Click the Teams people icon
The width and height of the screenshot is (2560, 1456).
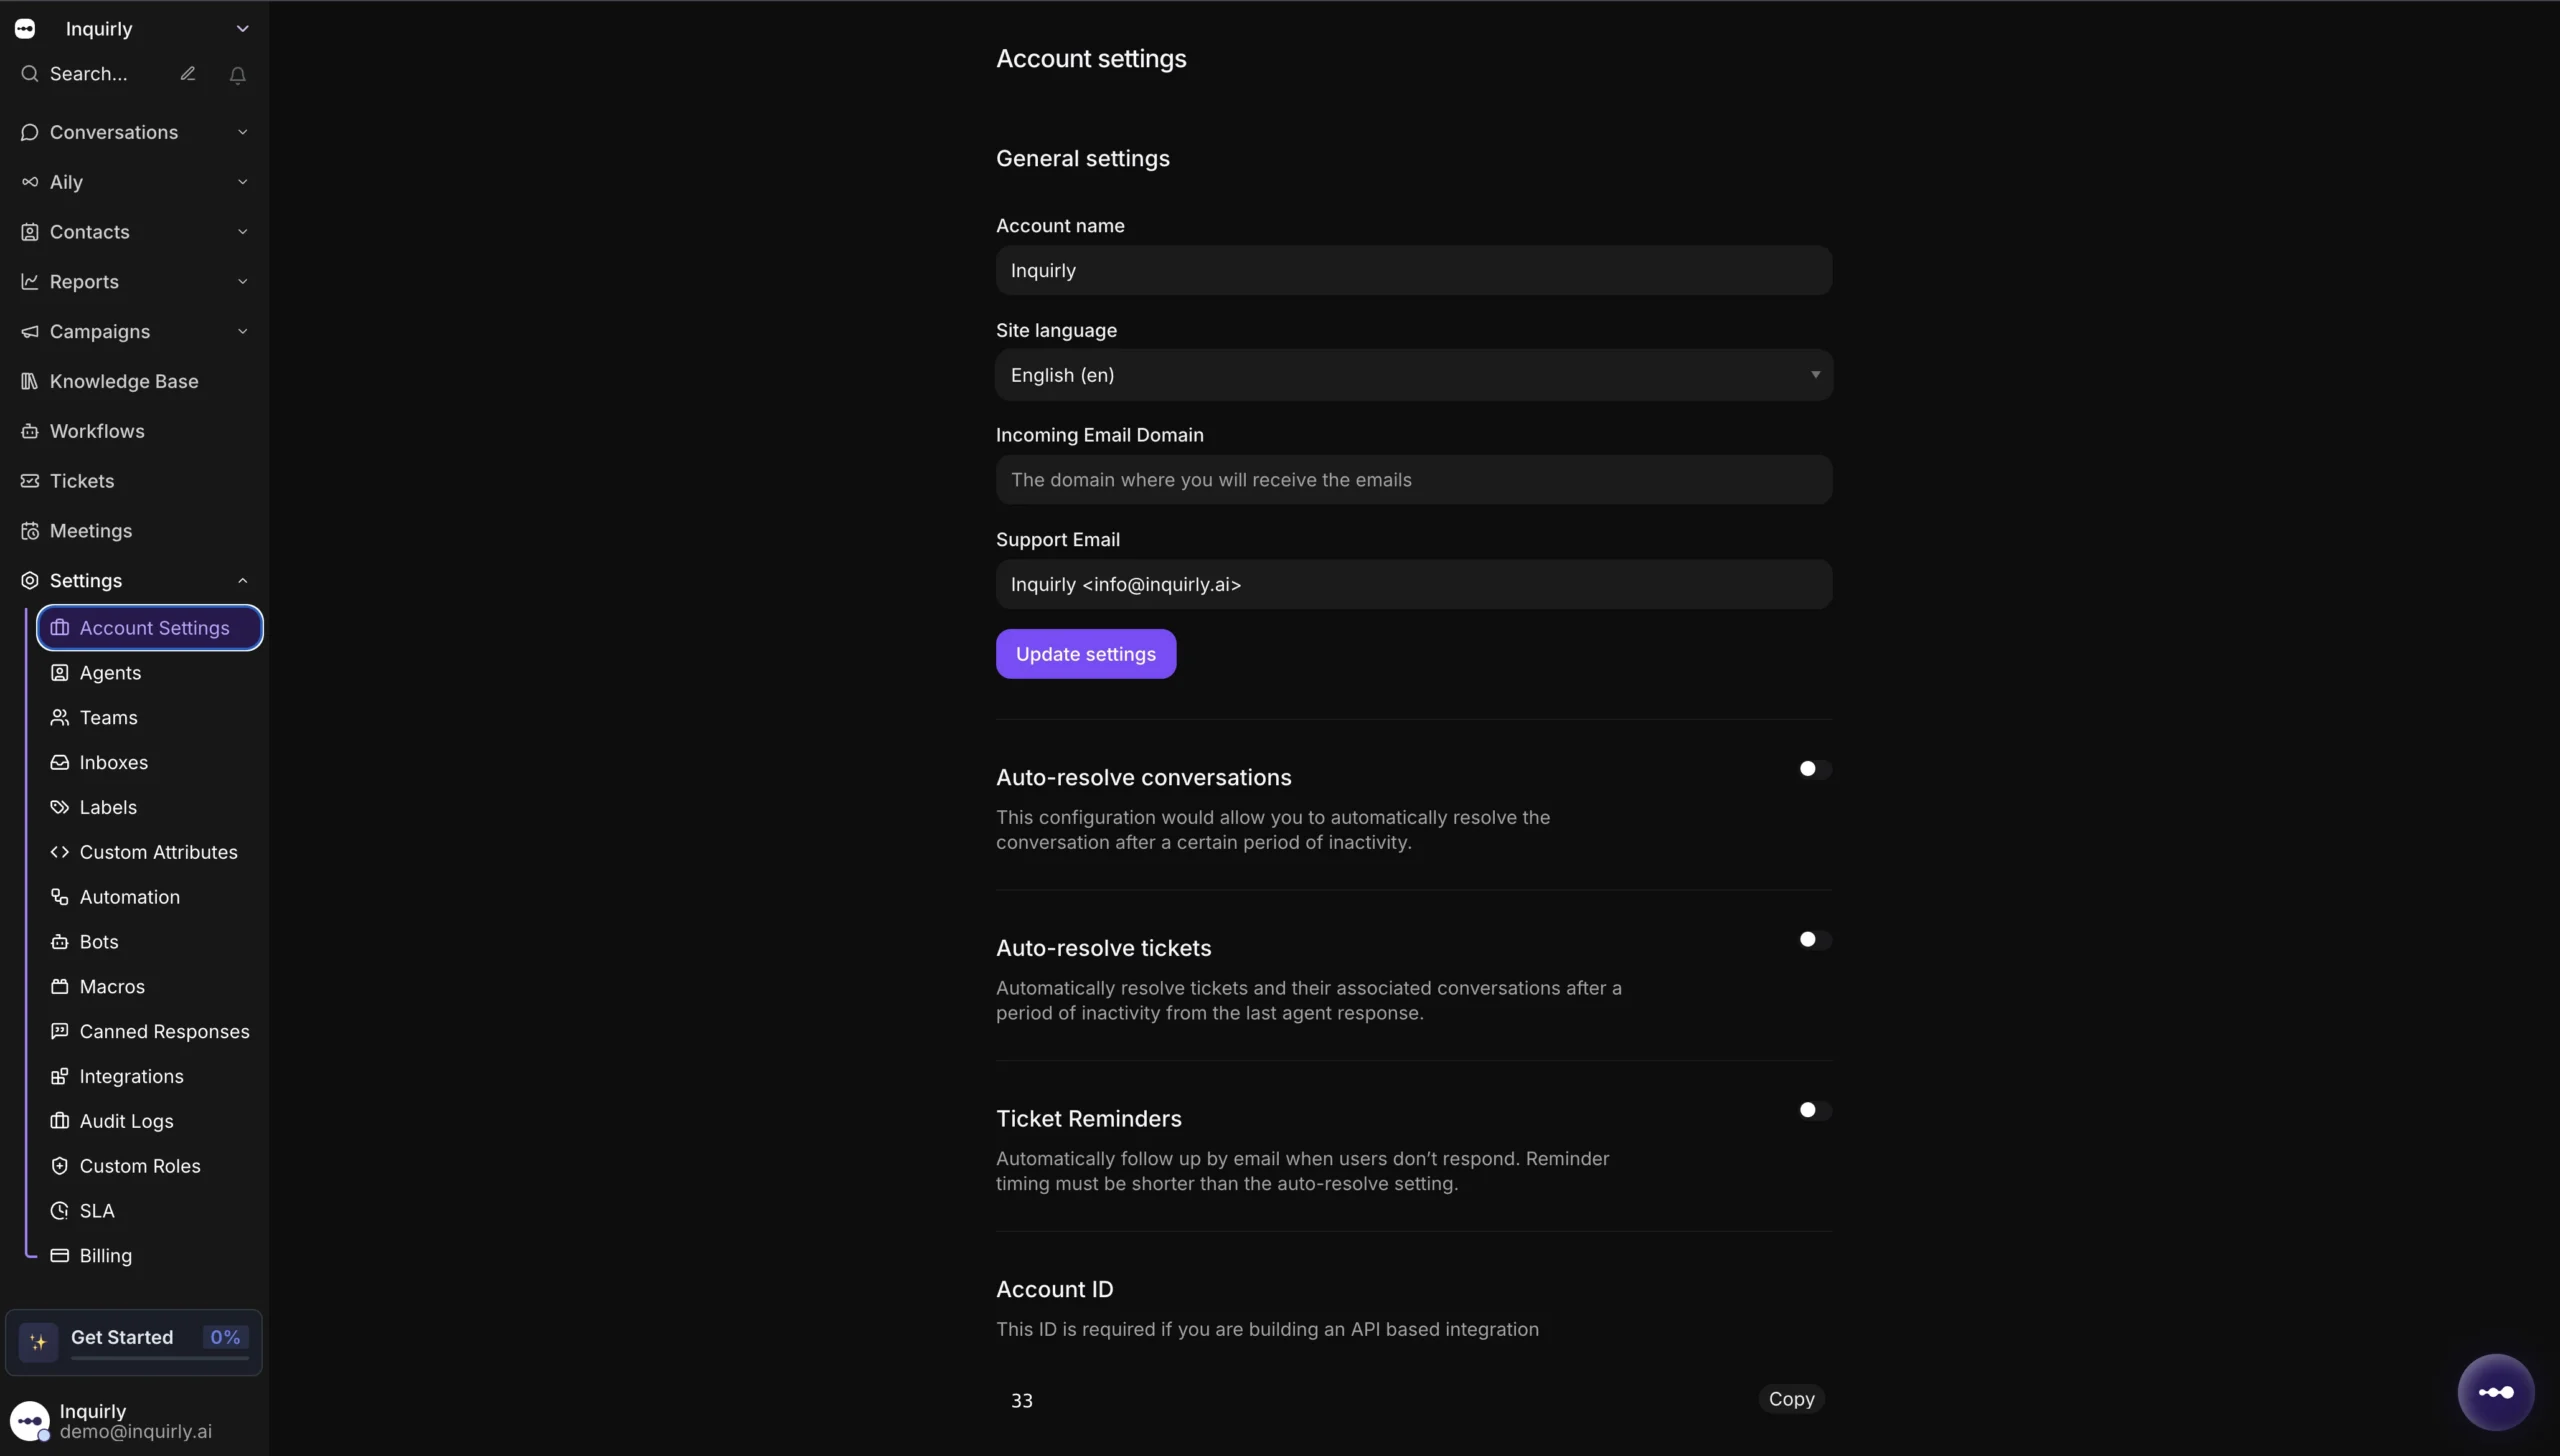[x=60, y=718]
